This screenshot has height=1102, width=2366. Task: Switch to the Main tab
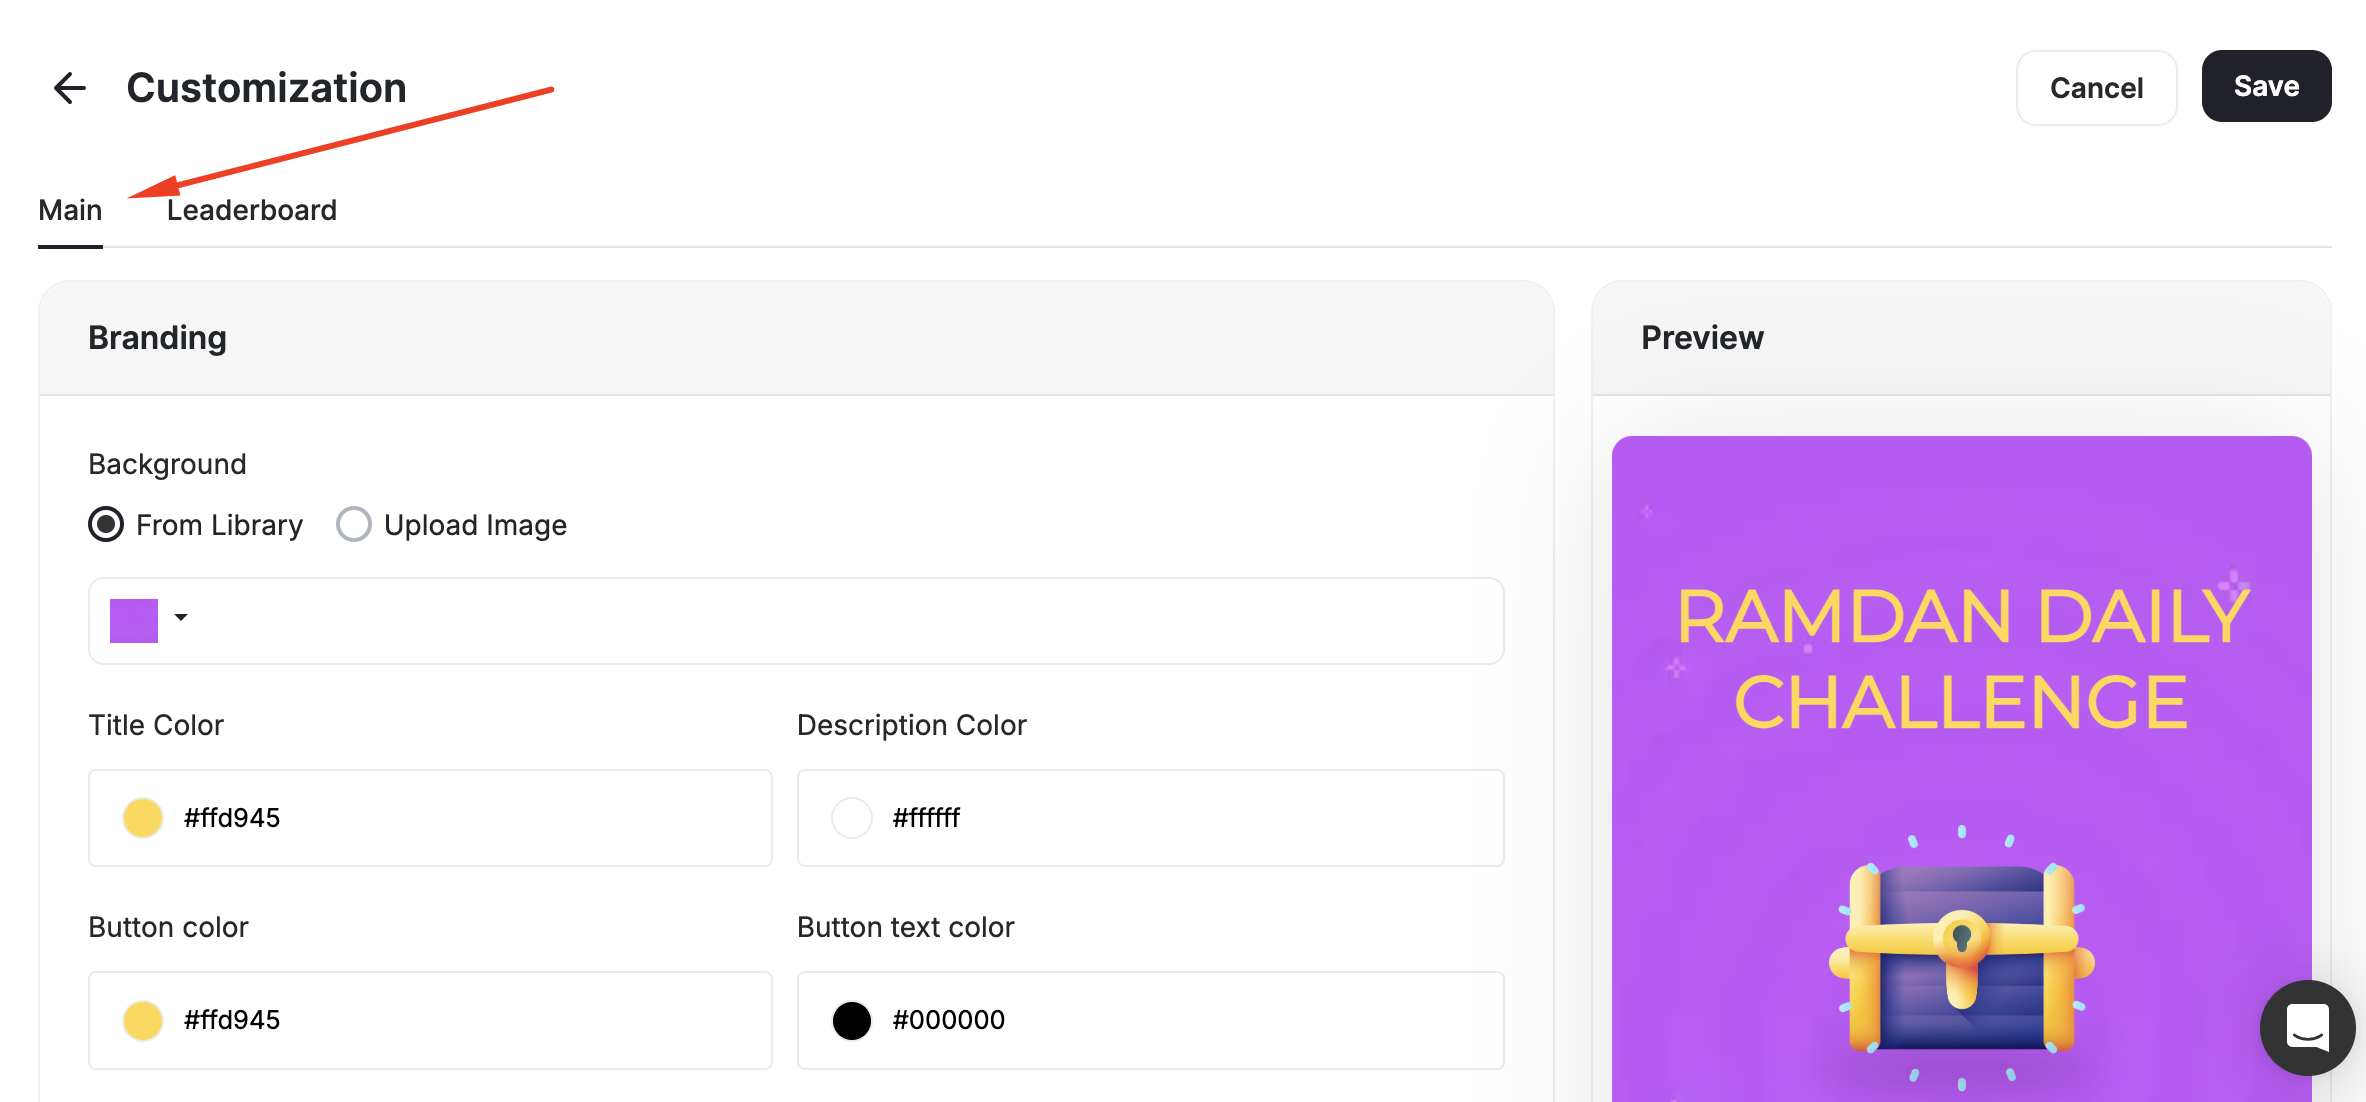point(70,210)
